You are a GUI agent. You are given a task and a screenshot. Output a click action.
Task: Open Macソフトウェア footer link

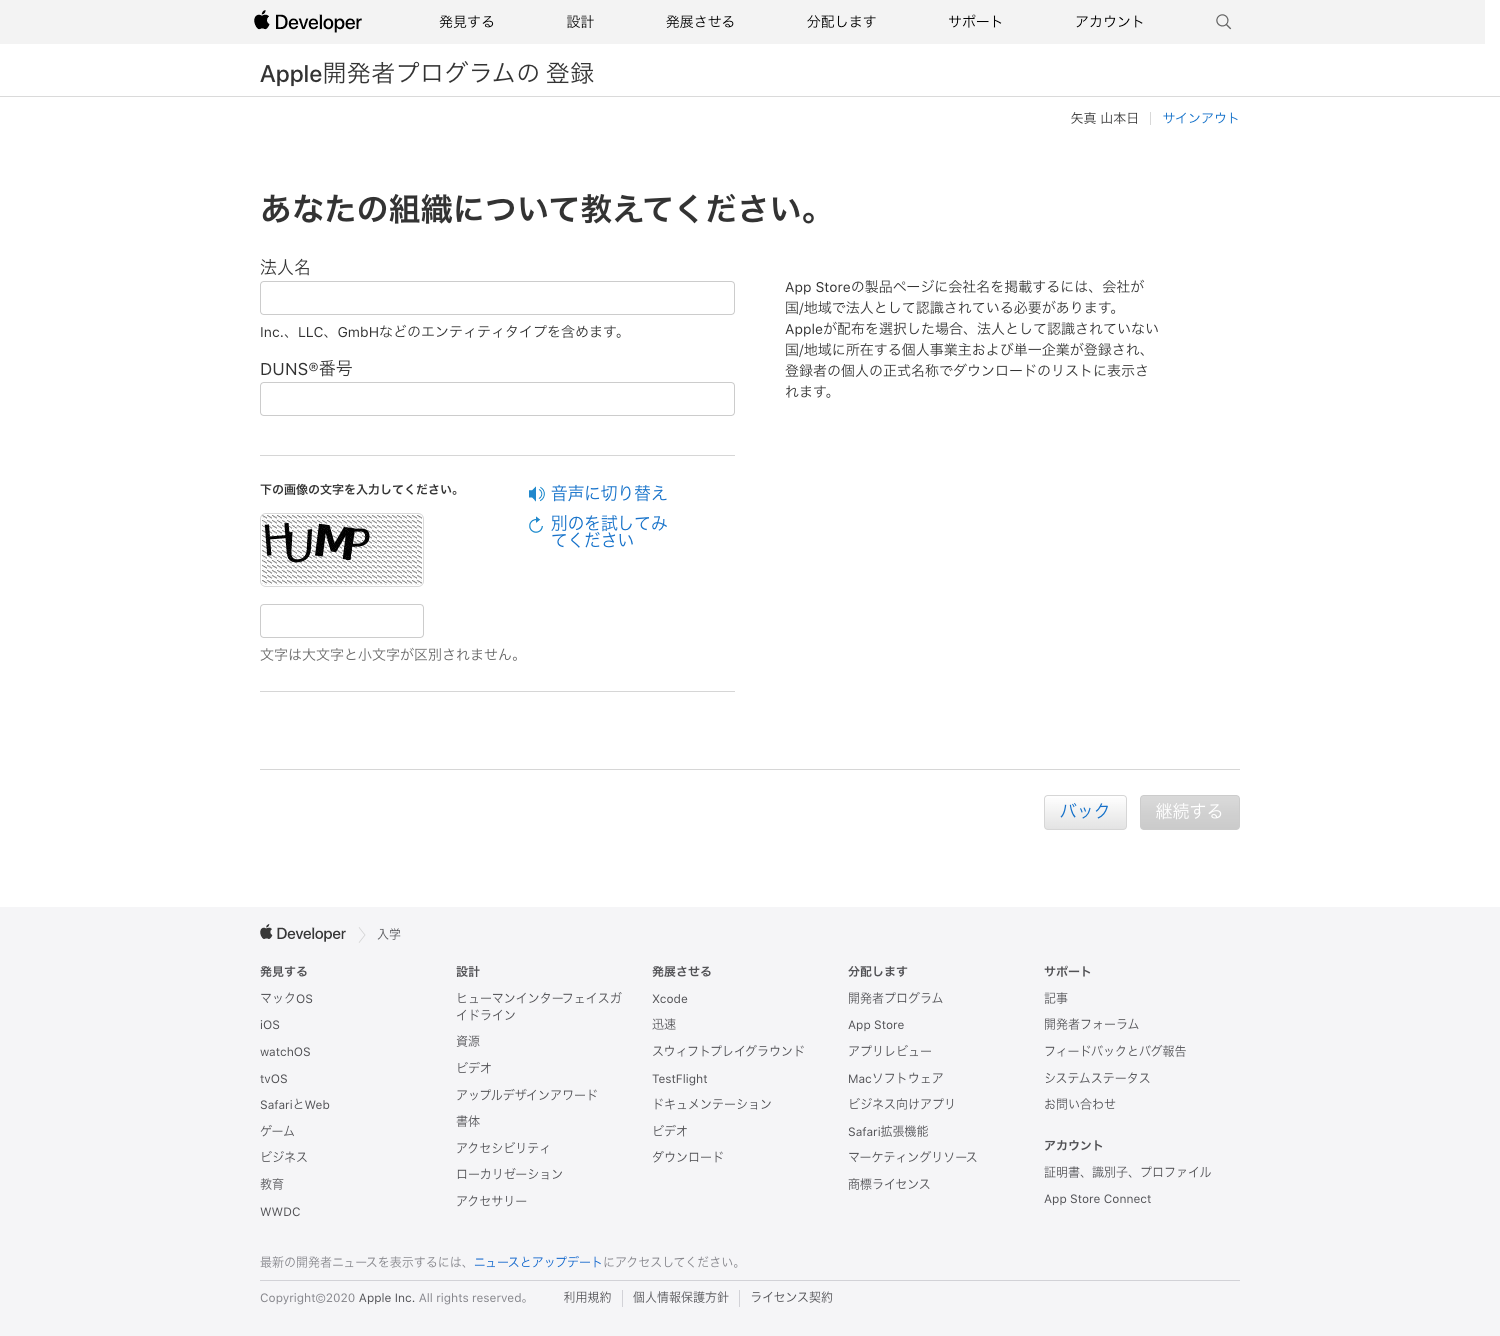tap(896, 1078)
